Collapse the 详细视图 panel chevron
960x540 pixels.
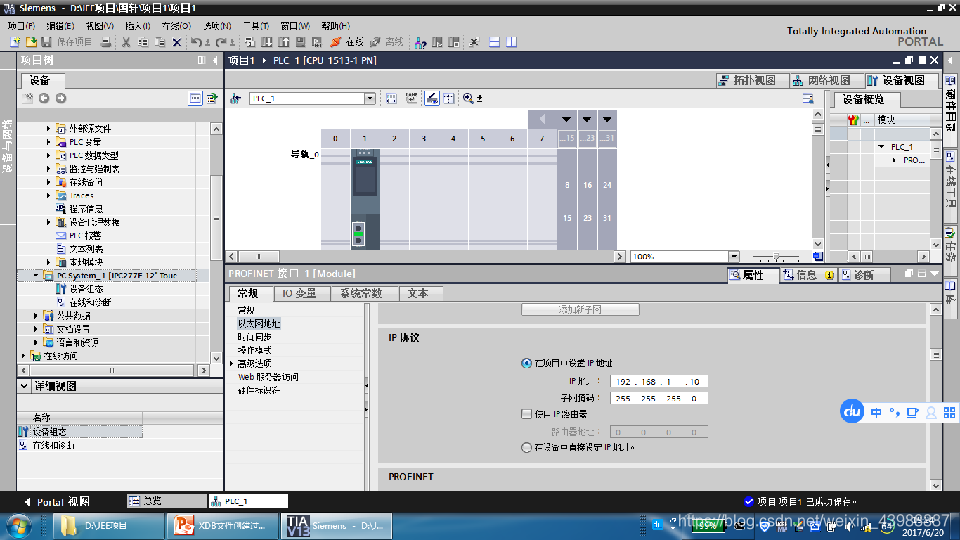[24, 386]
